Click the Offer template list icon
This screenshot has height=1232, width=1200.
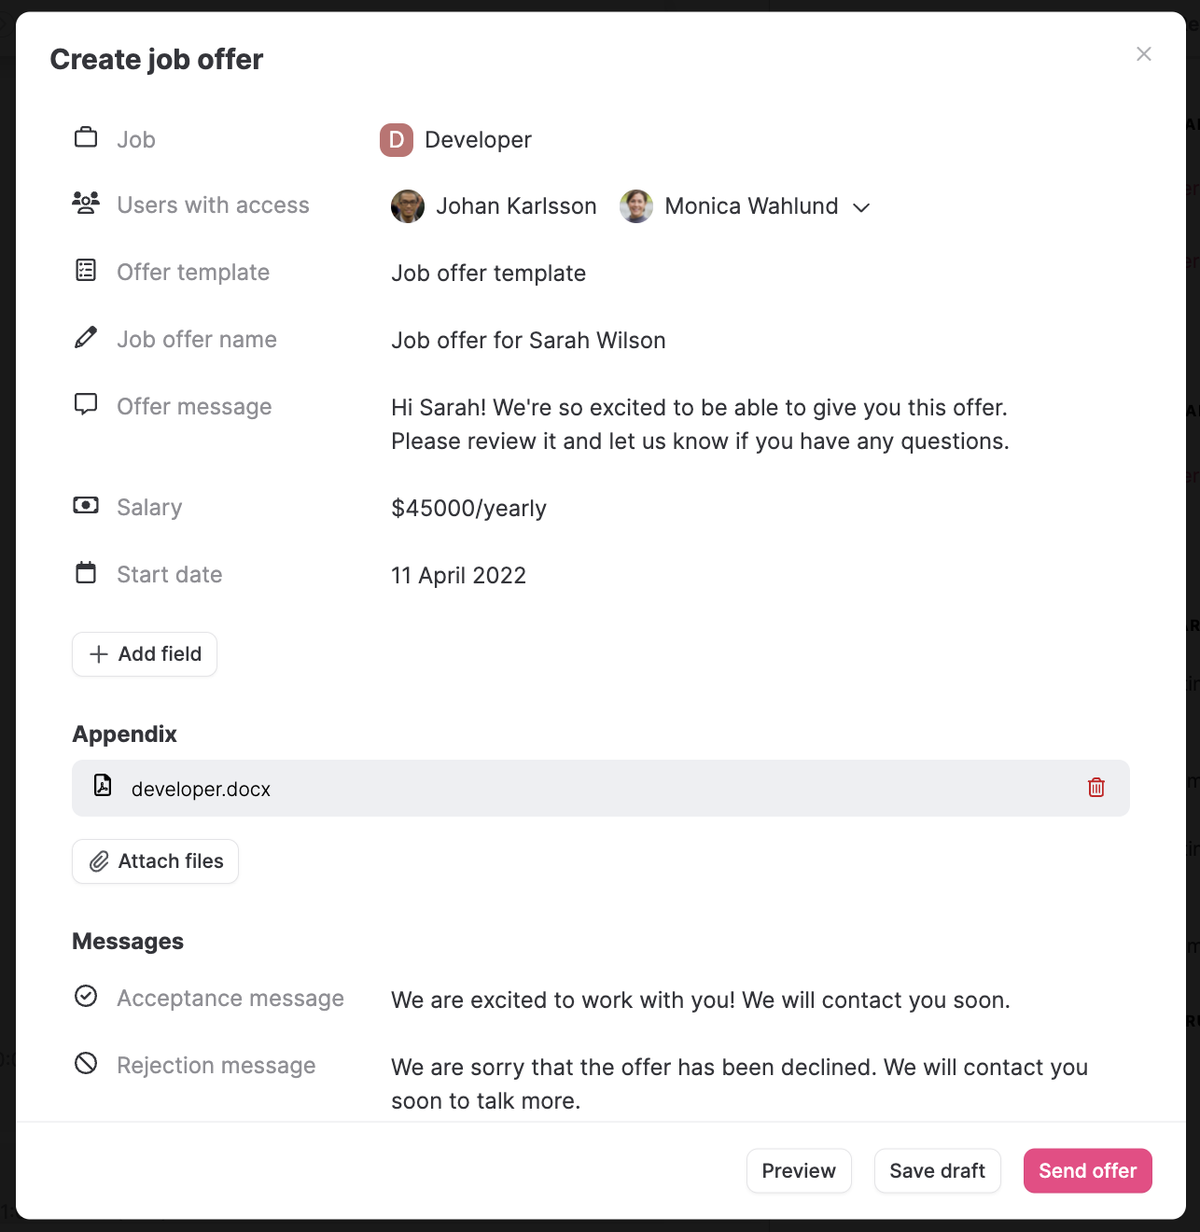(86, 270)
